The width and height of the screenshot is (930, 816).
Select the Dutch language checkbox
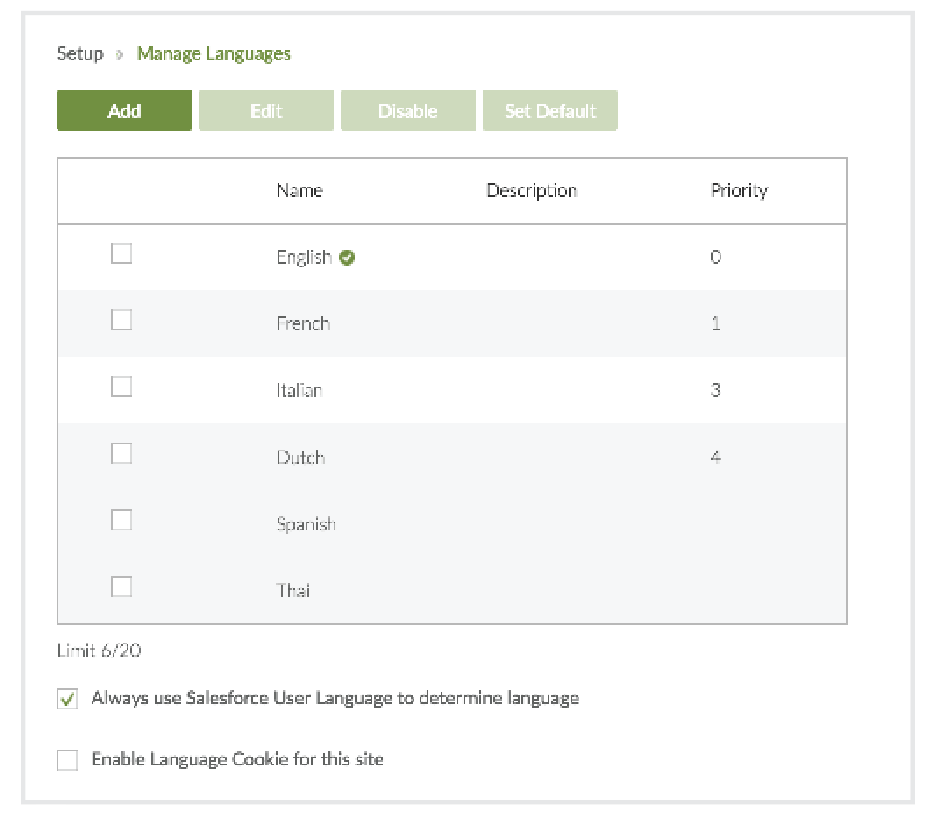(121, 453)
